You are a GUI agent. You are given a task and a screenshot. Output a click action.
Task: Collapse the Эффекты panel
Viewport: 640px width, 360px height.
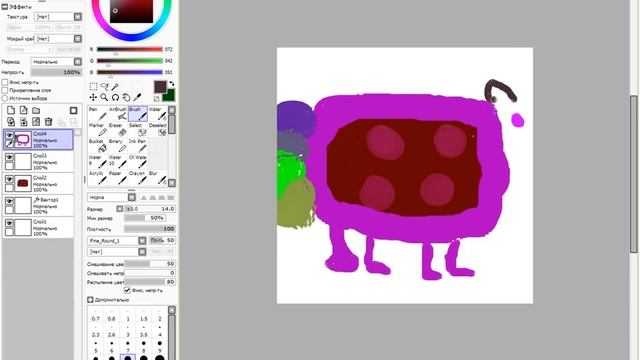5,7
